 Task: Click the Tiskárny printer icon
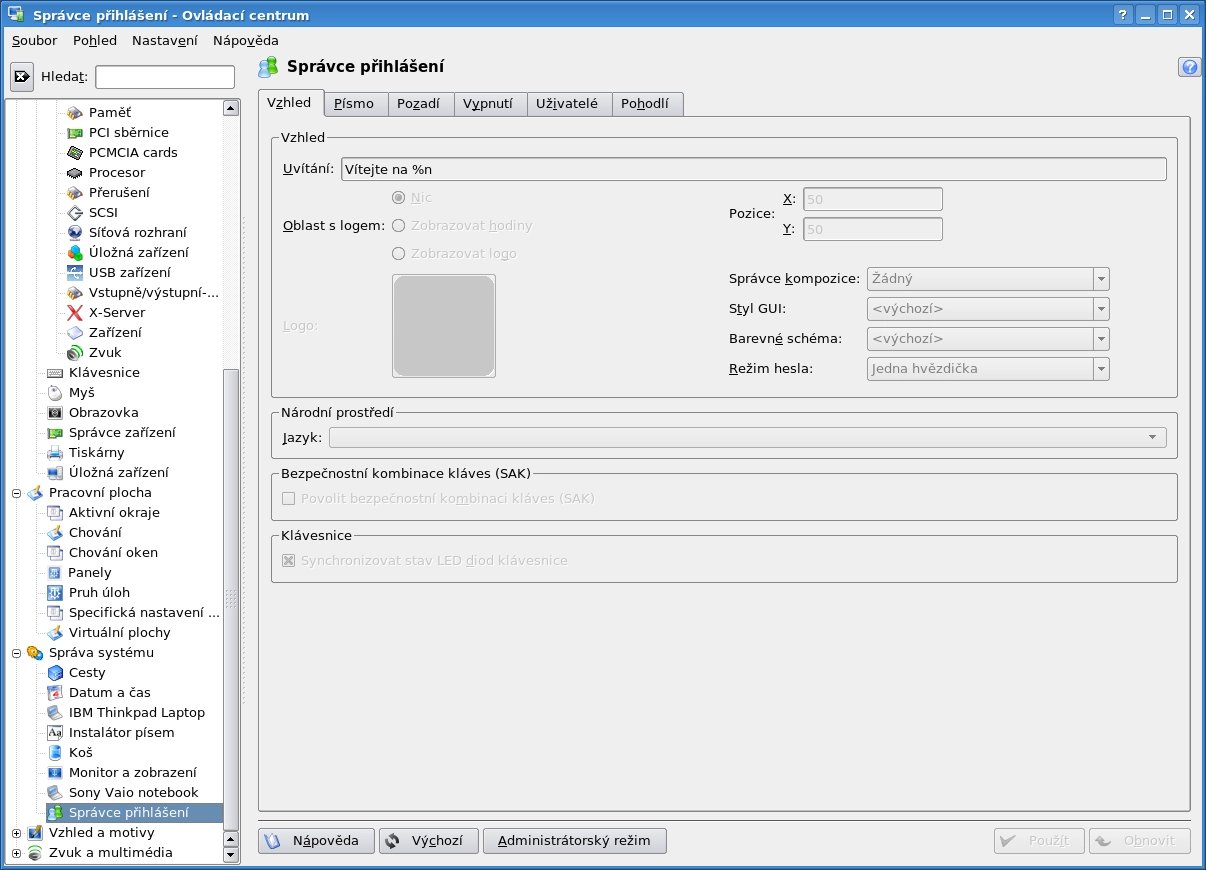point(55,452)
